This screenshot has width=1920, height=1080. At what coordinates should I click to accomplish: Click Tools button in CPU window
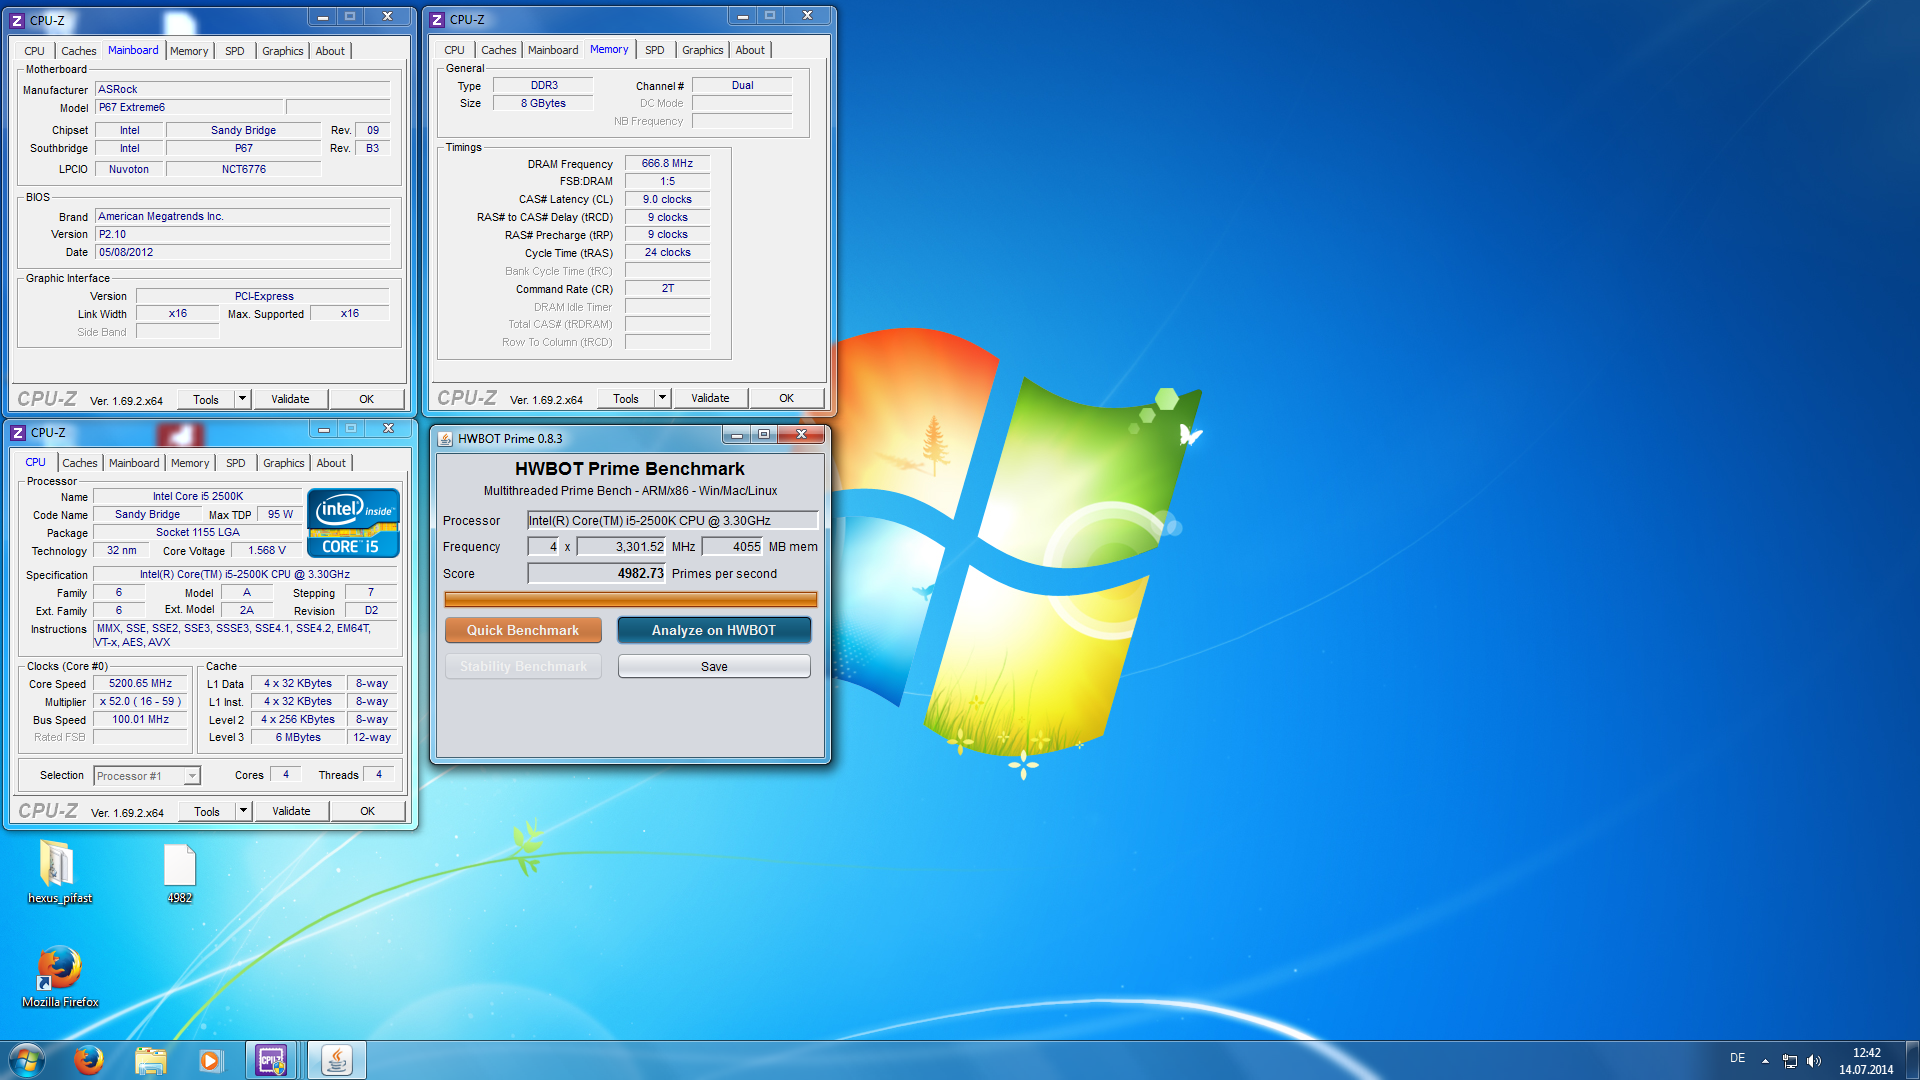[207, 811]
